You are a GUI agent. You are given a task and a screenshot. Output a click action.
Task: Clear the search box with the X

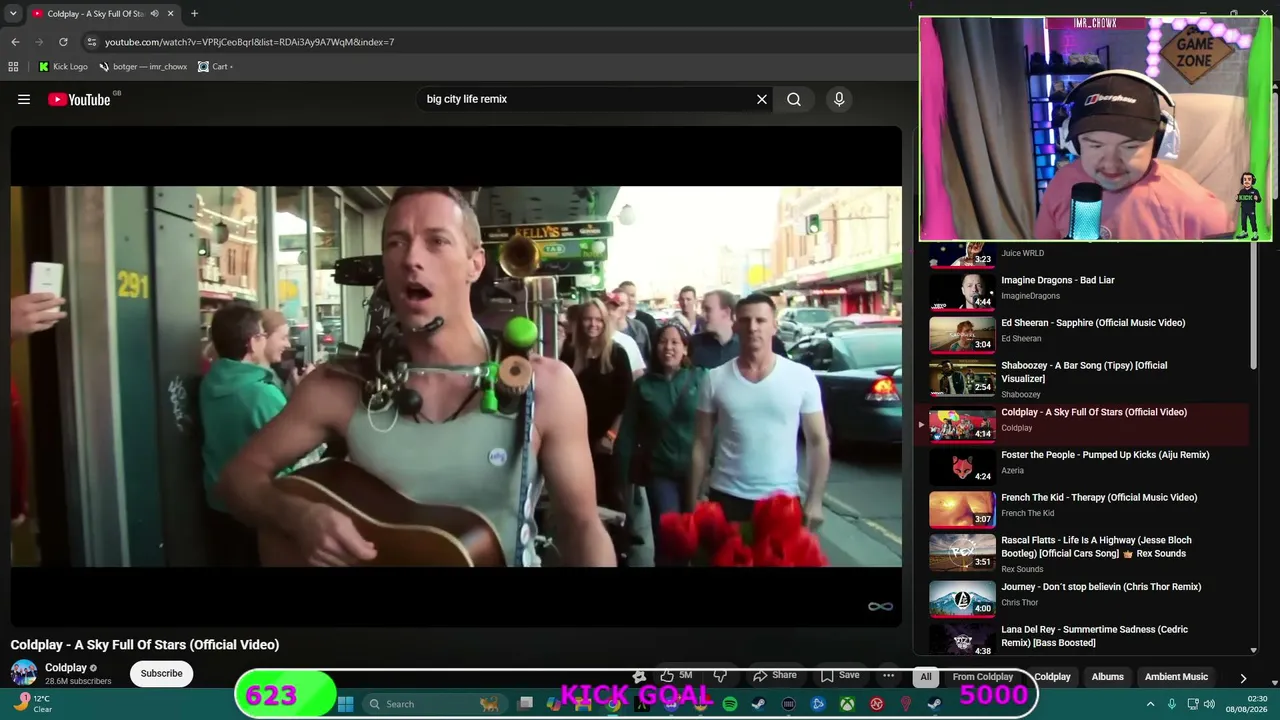tap(762, 99)
